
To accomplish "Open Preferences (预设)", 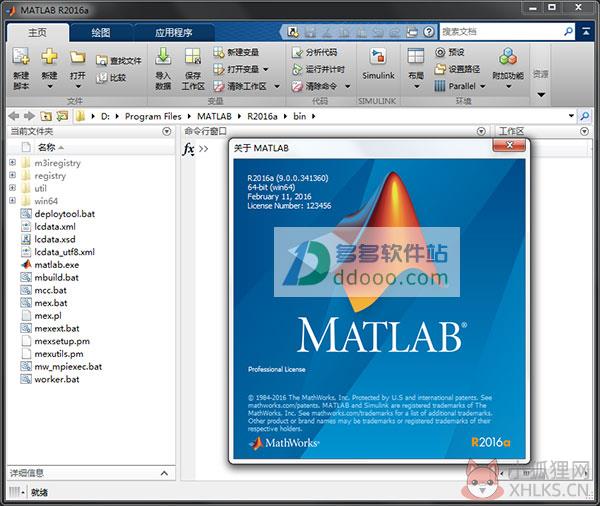I will [x=450, y=52].
